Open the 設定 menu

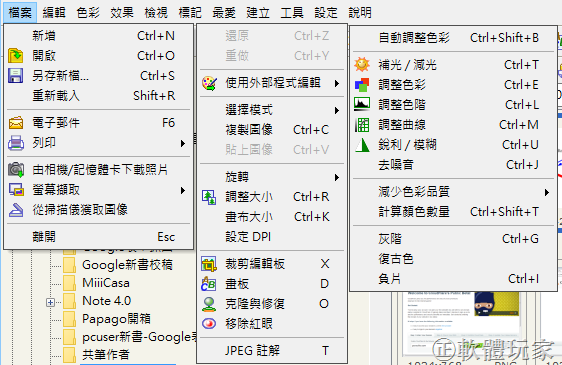(x=326, y=13)
